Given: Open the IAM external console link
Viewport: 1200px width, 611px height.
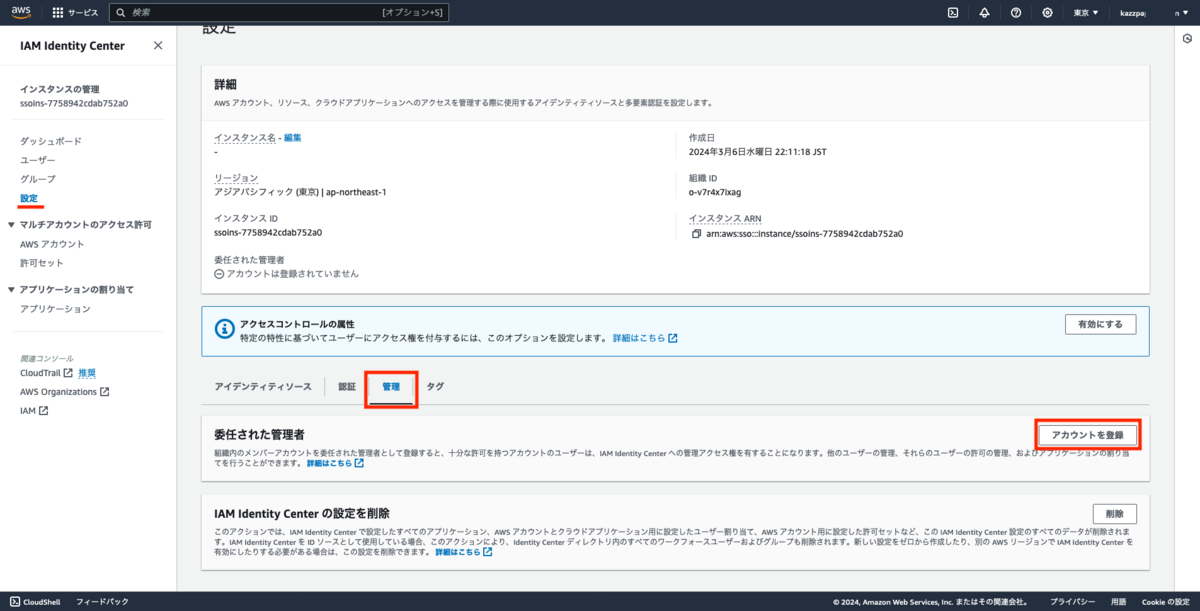Looking at the screenshot, I should click(x=34, y=411).
